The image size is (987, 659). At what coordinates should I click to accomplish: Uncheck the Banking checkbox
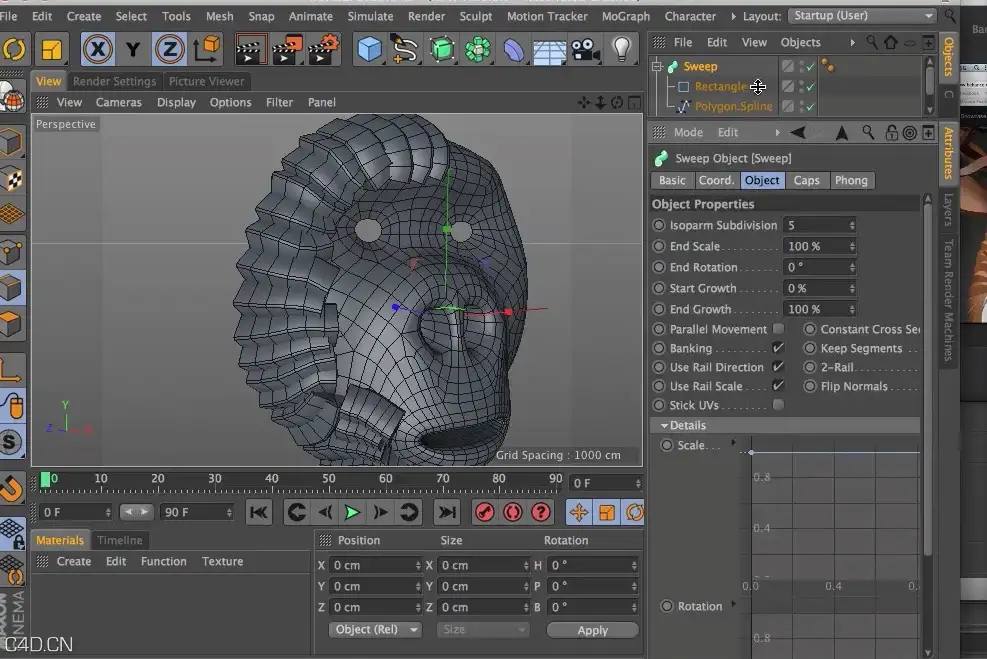[779, 347]
